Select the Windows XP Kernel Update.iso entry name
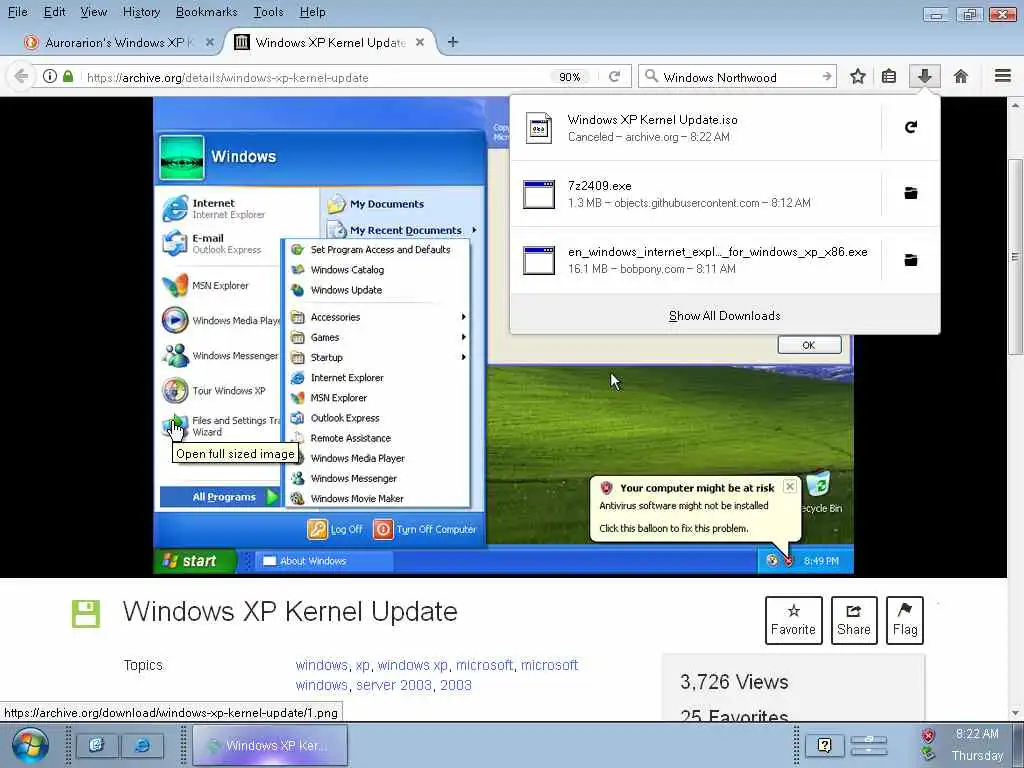 652,120
